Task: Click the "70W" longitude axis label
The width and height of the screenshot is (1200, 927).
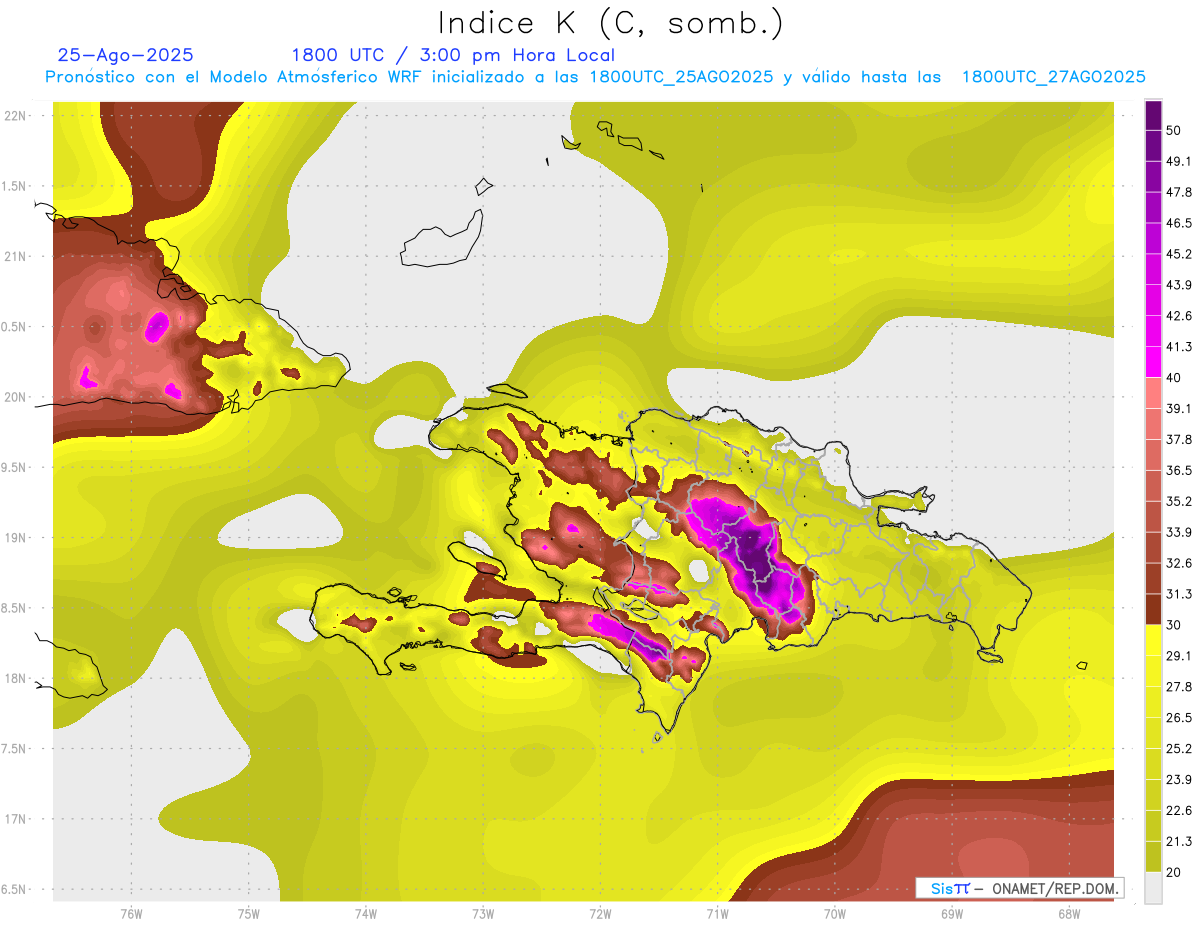Action: (x=835, y=913)
